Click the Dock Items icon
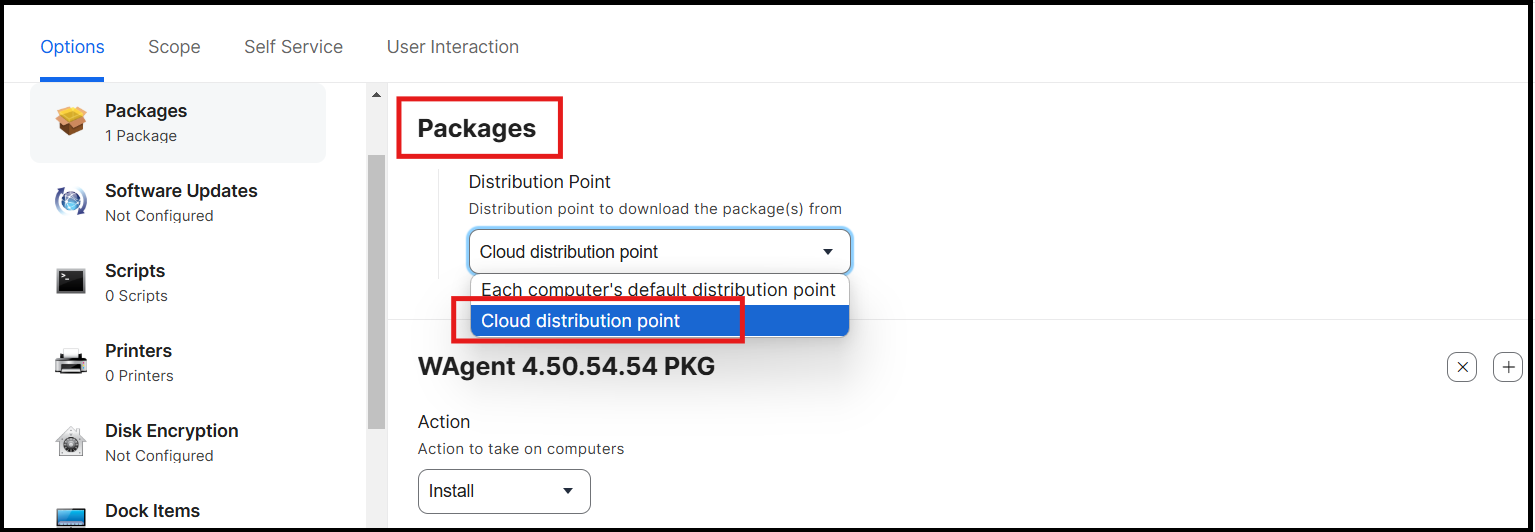 pyautogui.click(x=71, y=518)
